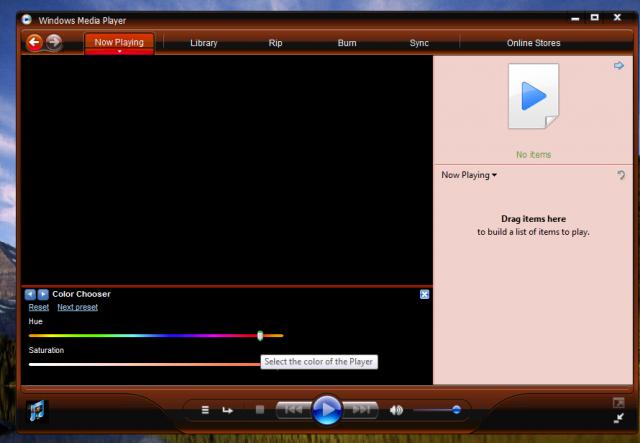Screen dimensions: 640x443
Task: Click the clear list pane icon
Action: [621, 175]
